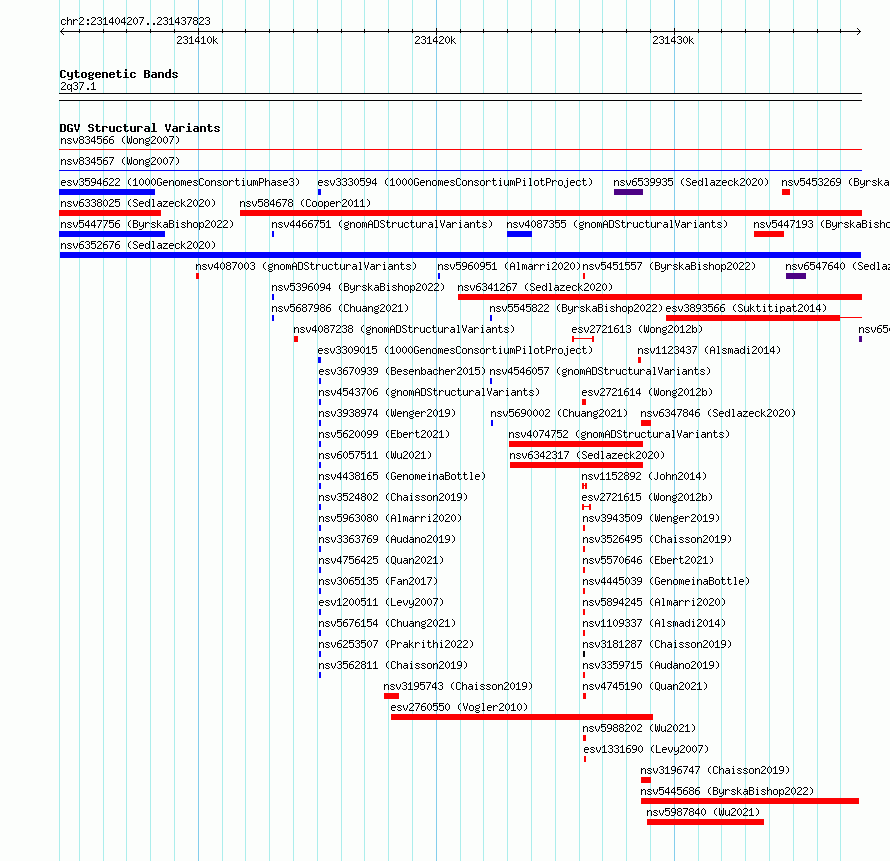Click nsv4445039 (GenomeinaBottle) label
890x861 pixels.
point(666,581)
